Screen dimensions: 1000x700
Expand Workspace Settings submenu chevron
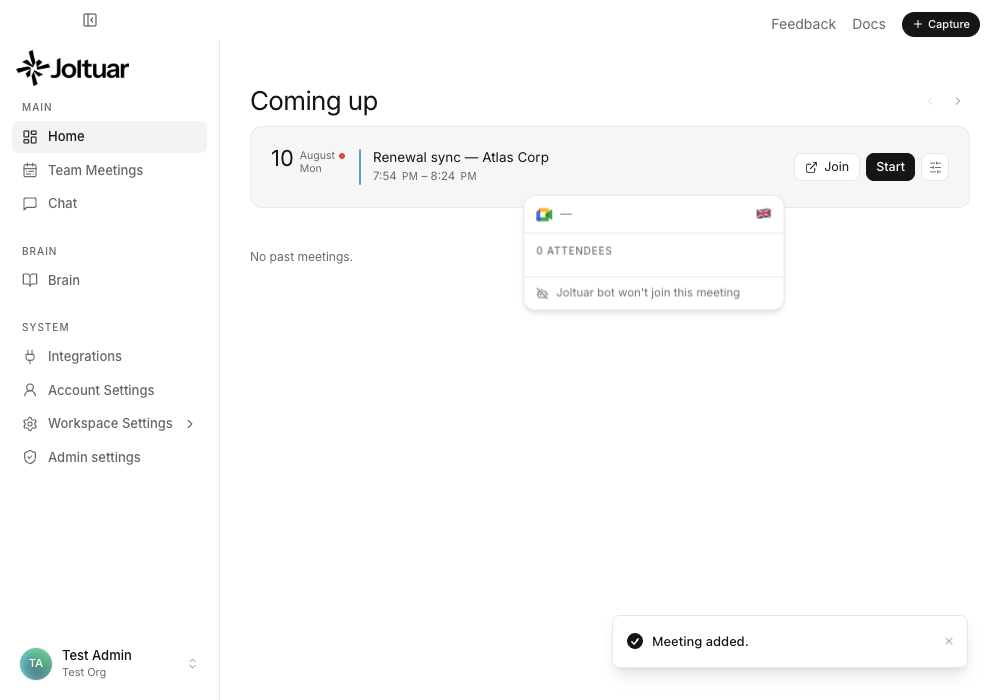(190, 424)
